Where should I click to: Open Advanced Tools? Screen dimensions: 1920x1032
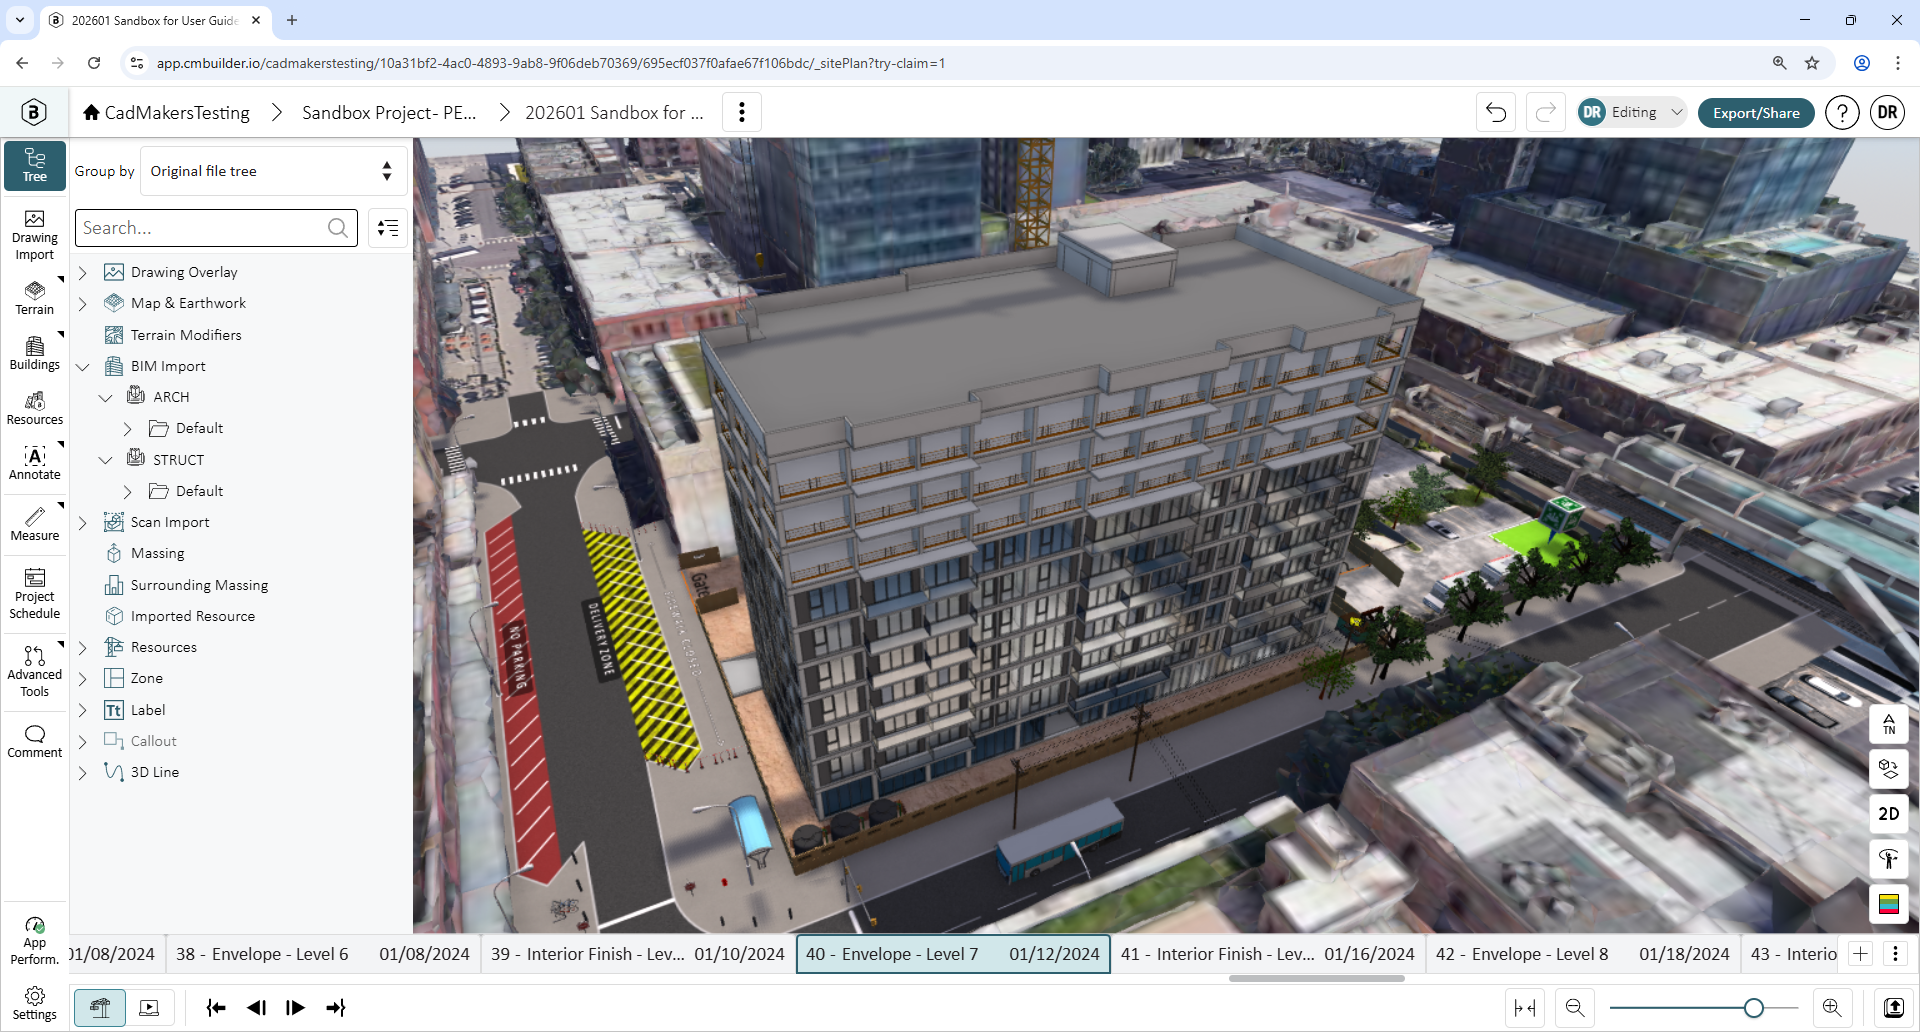(35, 671)
